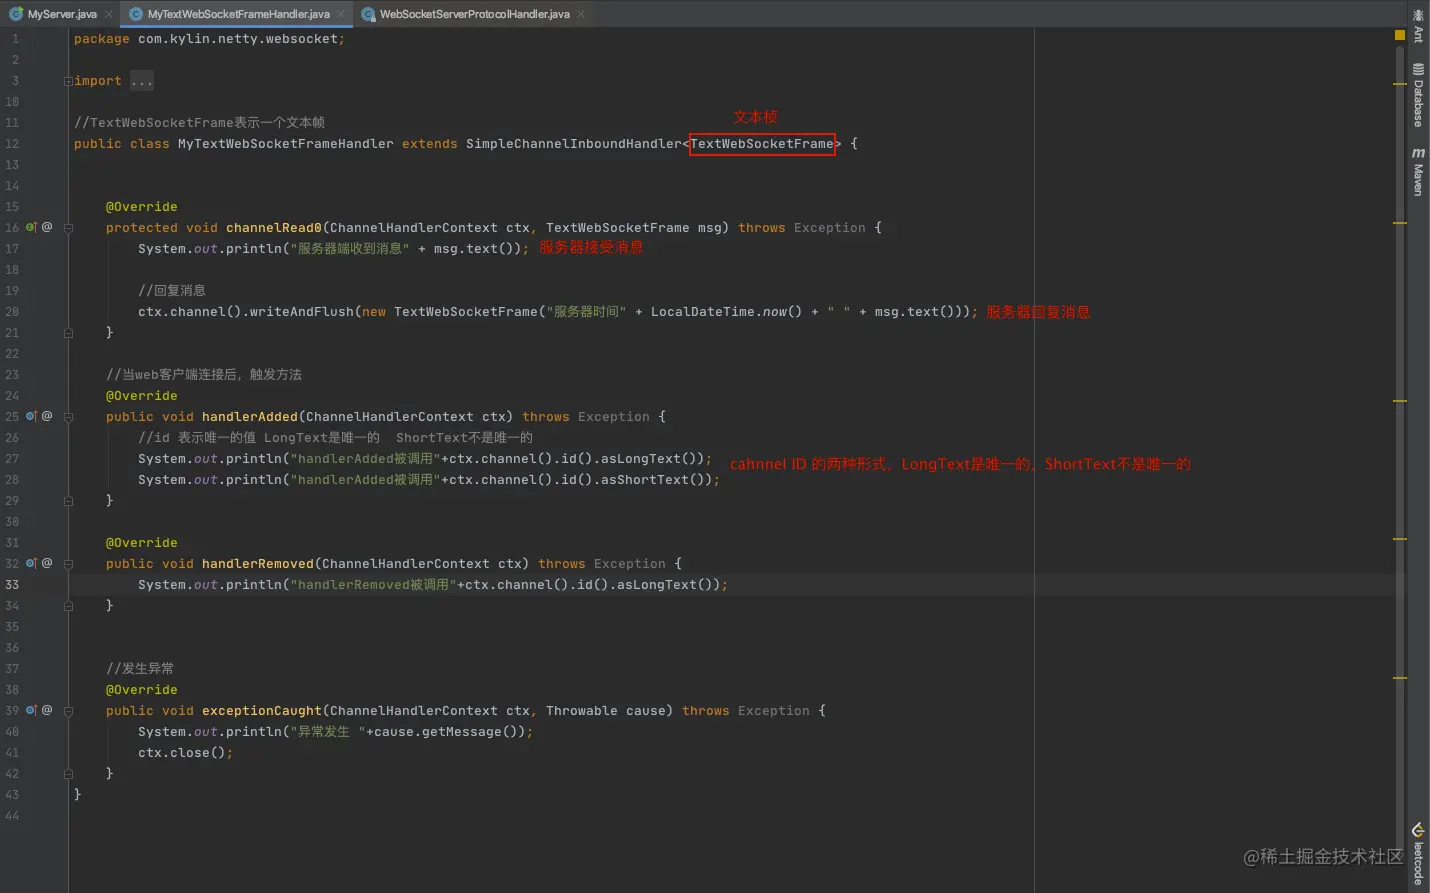
Task: Open the leetcode plugin panel
Action: pyautogui.click(x=1418, y=854)
